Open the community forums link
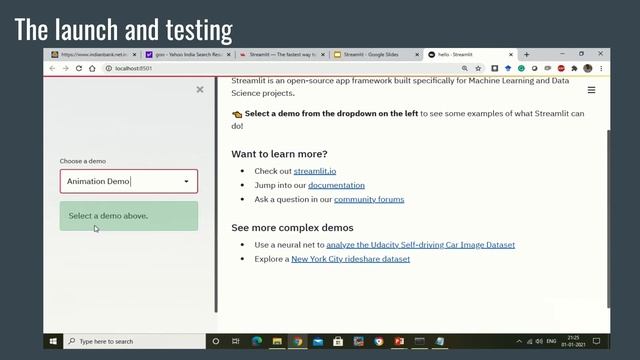This screenshot has width=640, height=360. pos(369,199)
